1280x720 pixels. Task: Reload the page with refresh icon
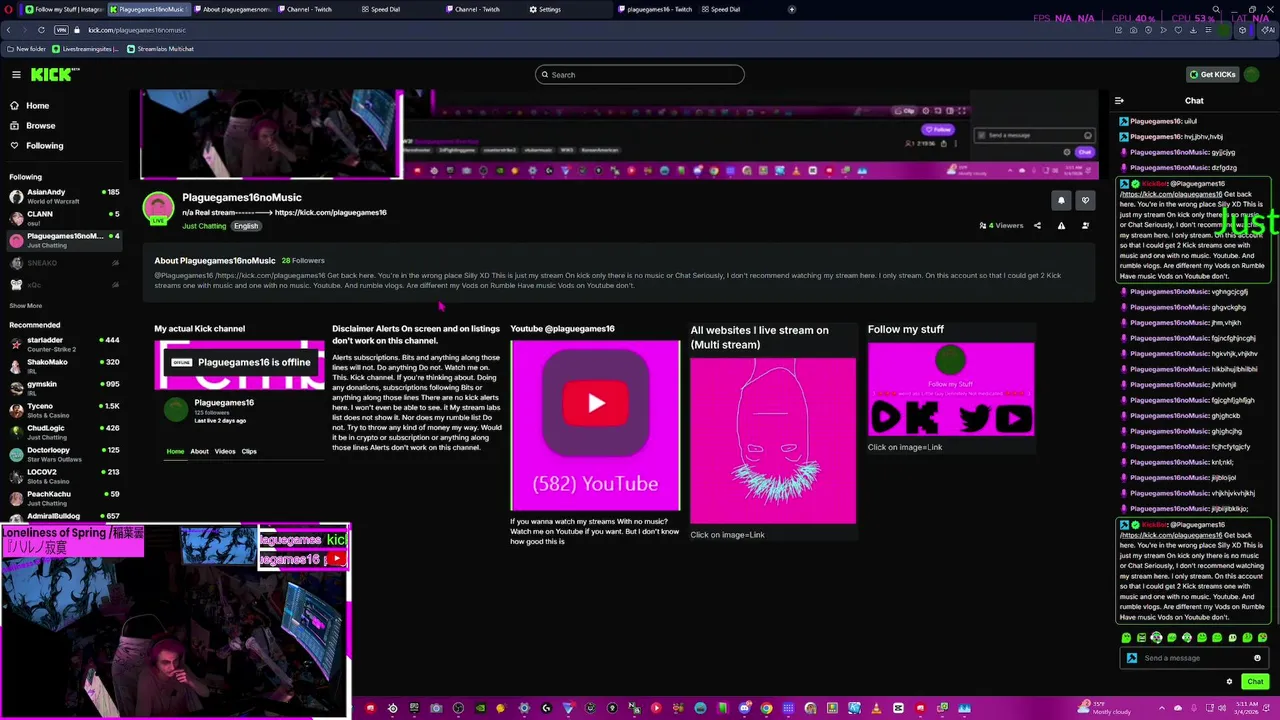41,30
